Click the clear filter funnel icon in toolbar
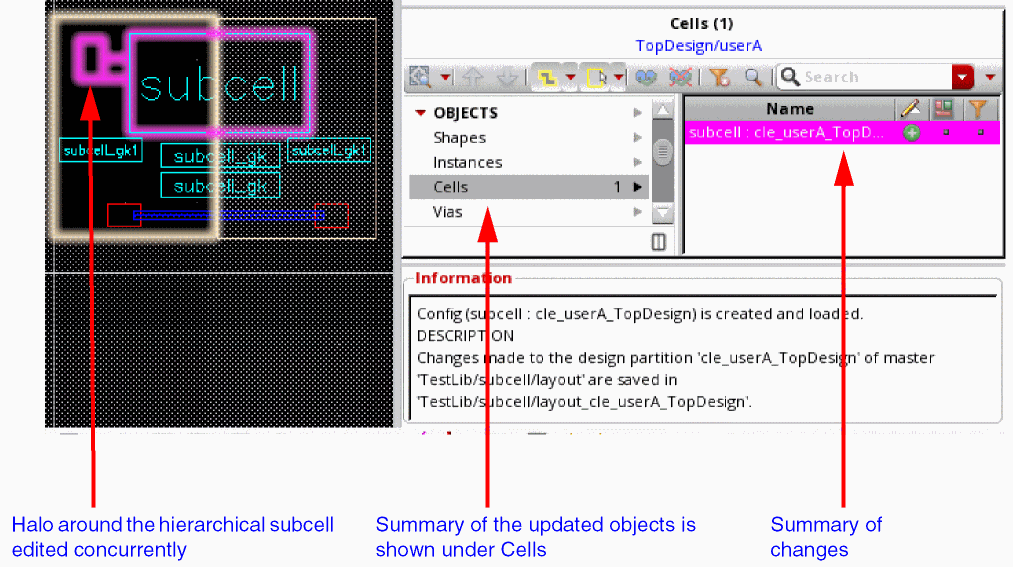 pos(719,77)
